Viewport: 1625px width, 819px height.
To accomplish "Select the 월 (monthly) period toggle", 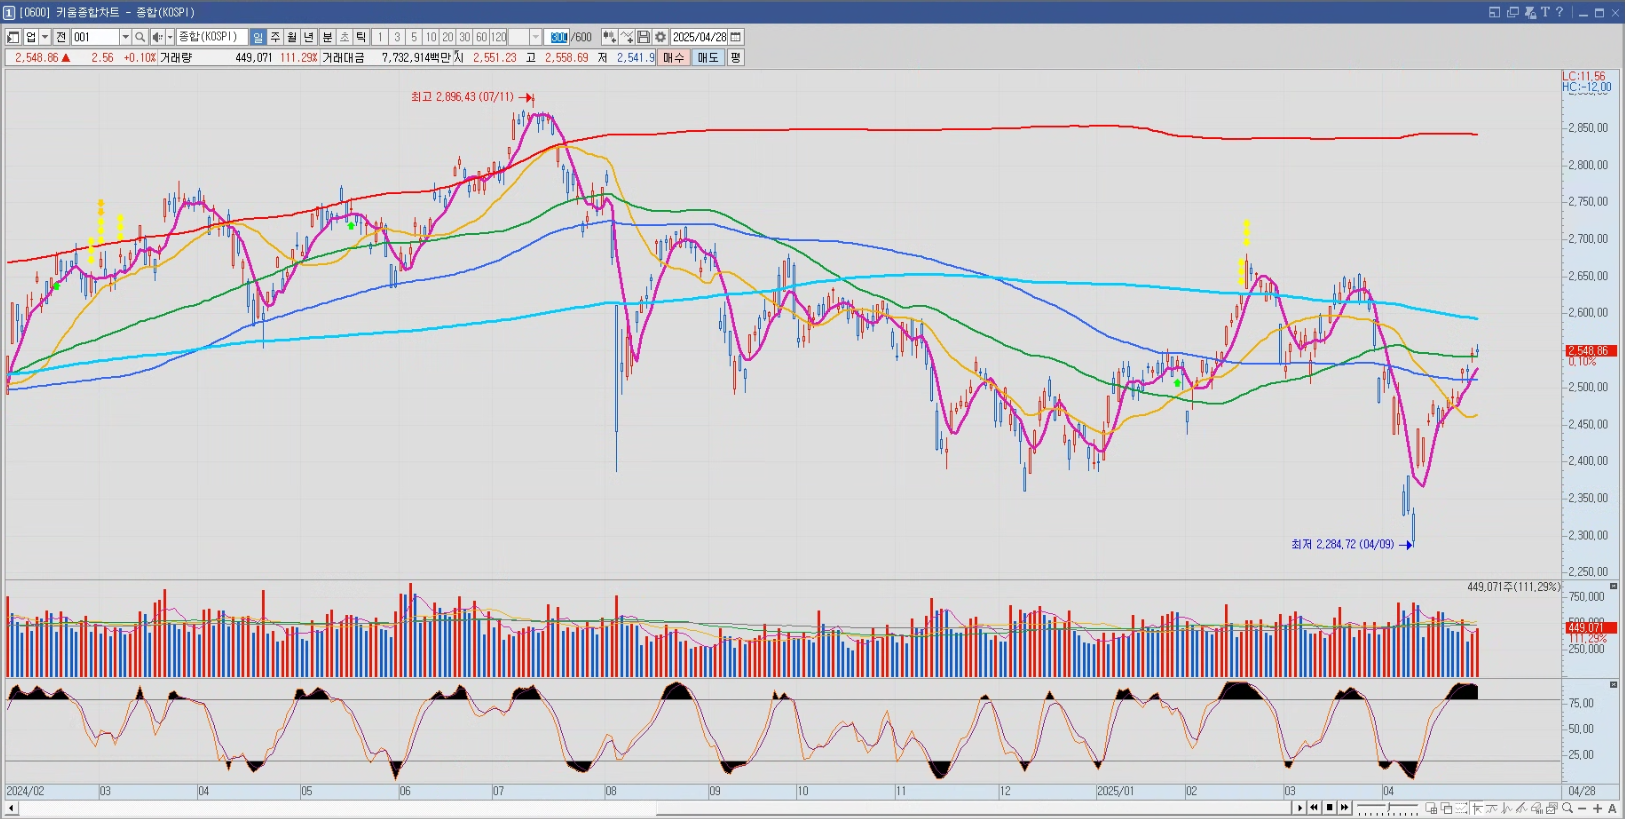I will [x=292, y=37].
